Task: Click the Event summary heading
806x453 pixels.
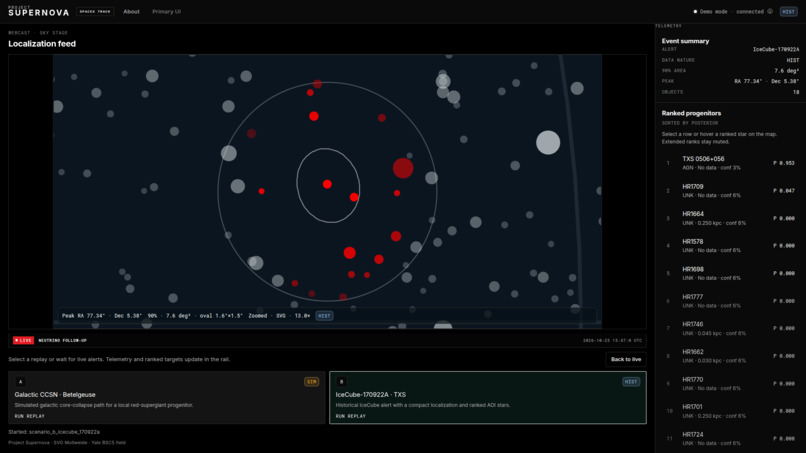Action: tap(685, 41)
